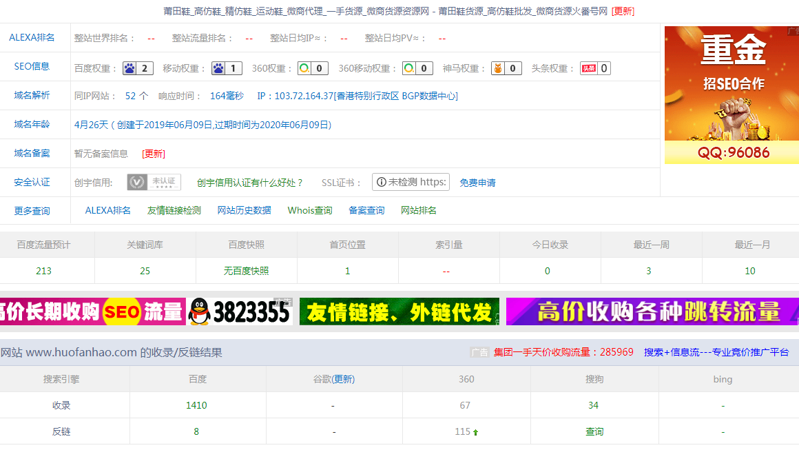Open 友情链接检测 under 更多查询
Viewport: 799px width, 450px height.
[x=174, y=210]
